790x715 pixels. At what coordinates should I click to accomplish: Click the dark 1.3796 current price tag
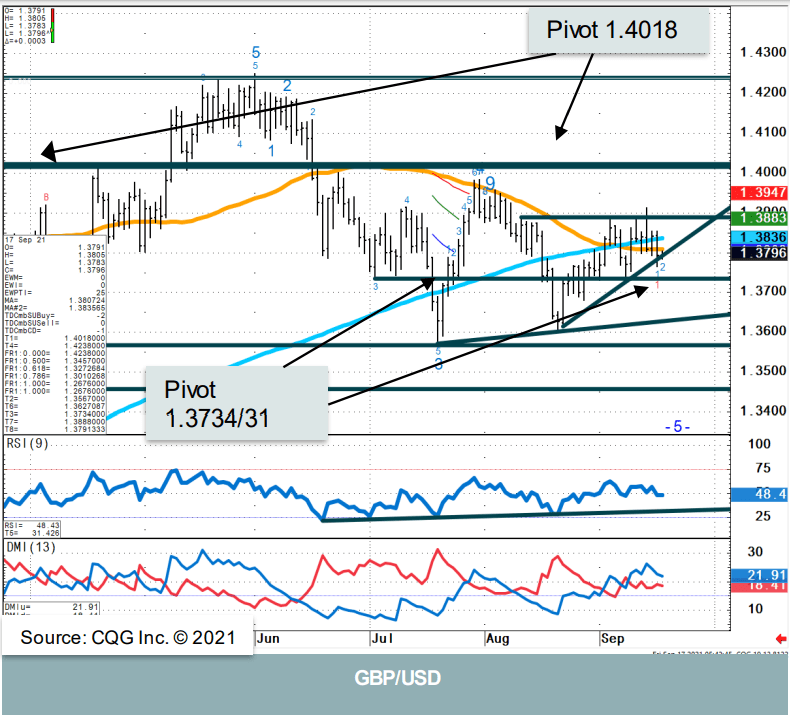click(x=760, y=254)
